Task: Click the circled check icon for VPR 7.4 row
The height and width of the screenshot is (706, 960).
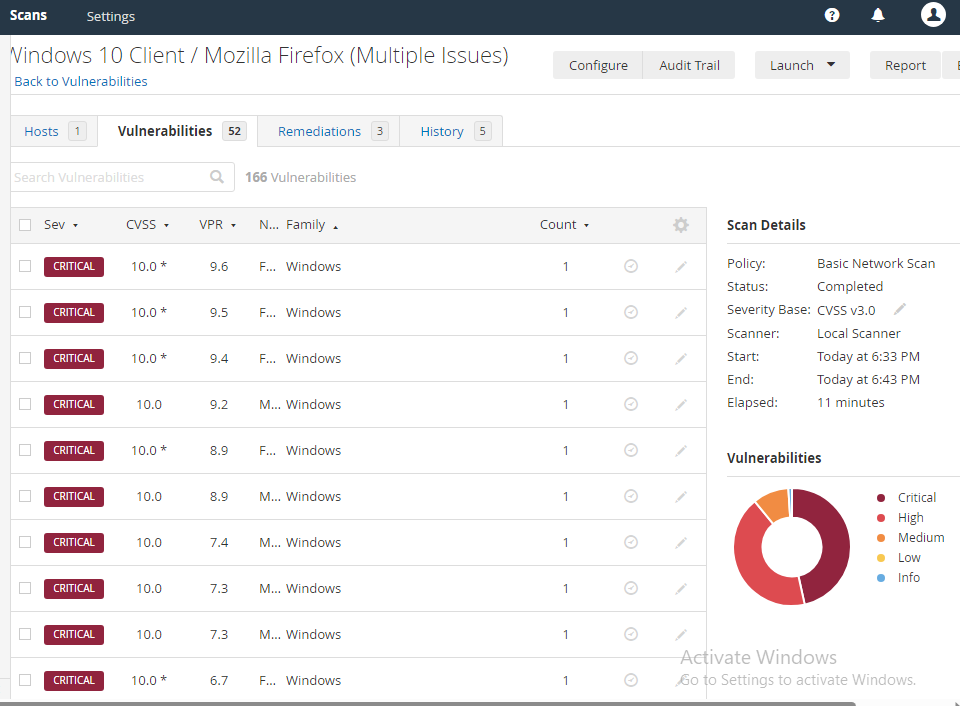Action: [x=631, y=542]
